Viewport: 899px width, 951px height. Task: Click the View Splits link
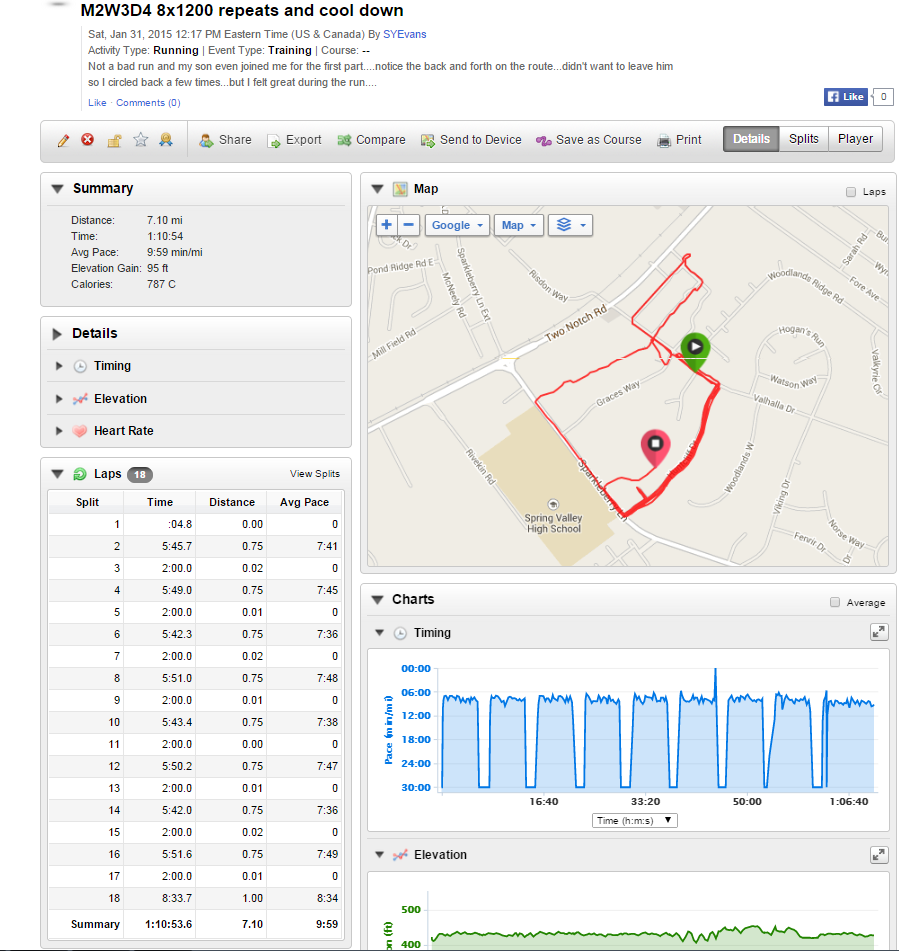point(314,474)
